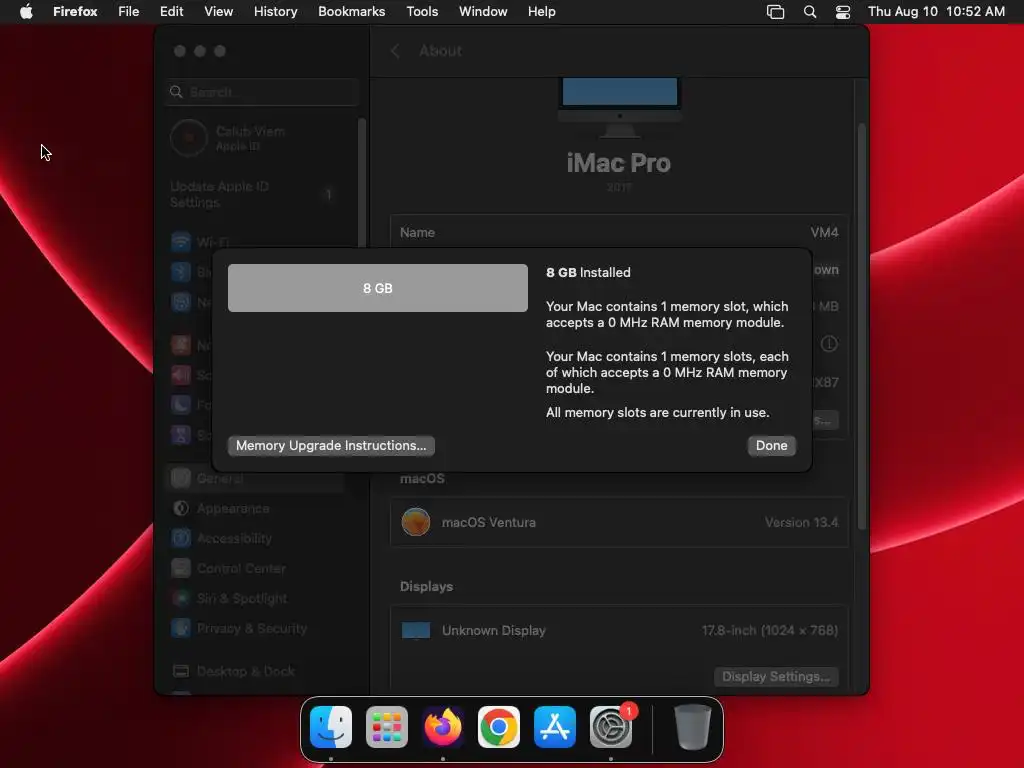This screenshot has width=1024, height=768.
Task: Select Desktop & Dock in the sidebar
Action: (x=255, y=671)
